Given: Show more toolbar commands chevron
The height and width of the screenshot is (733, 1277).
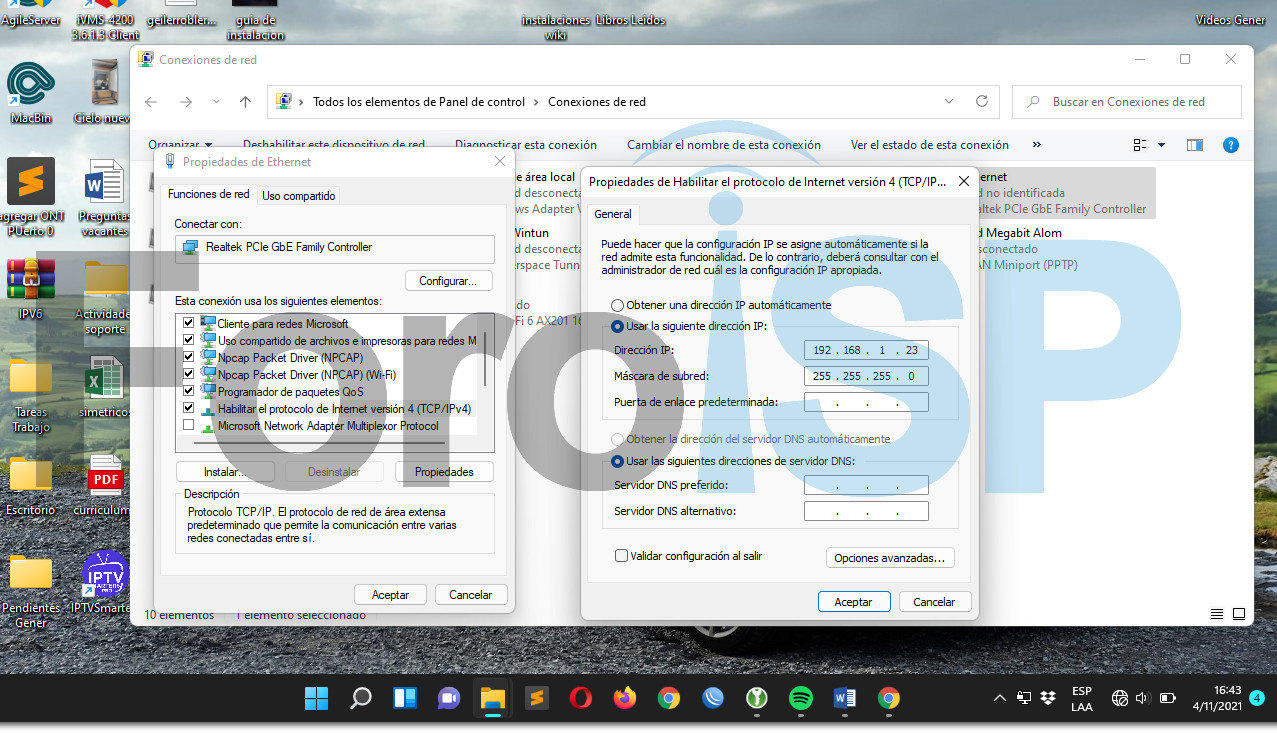Looking at the screenshot, I should pos(1036,145).
